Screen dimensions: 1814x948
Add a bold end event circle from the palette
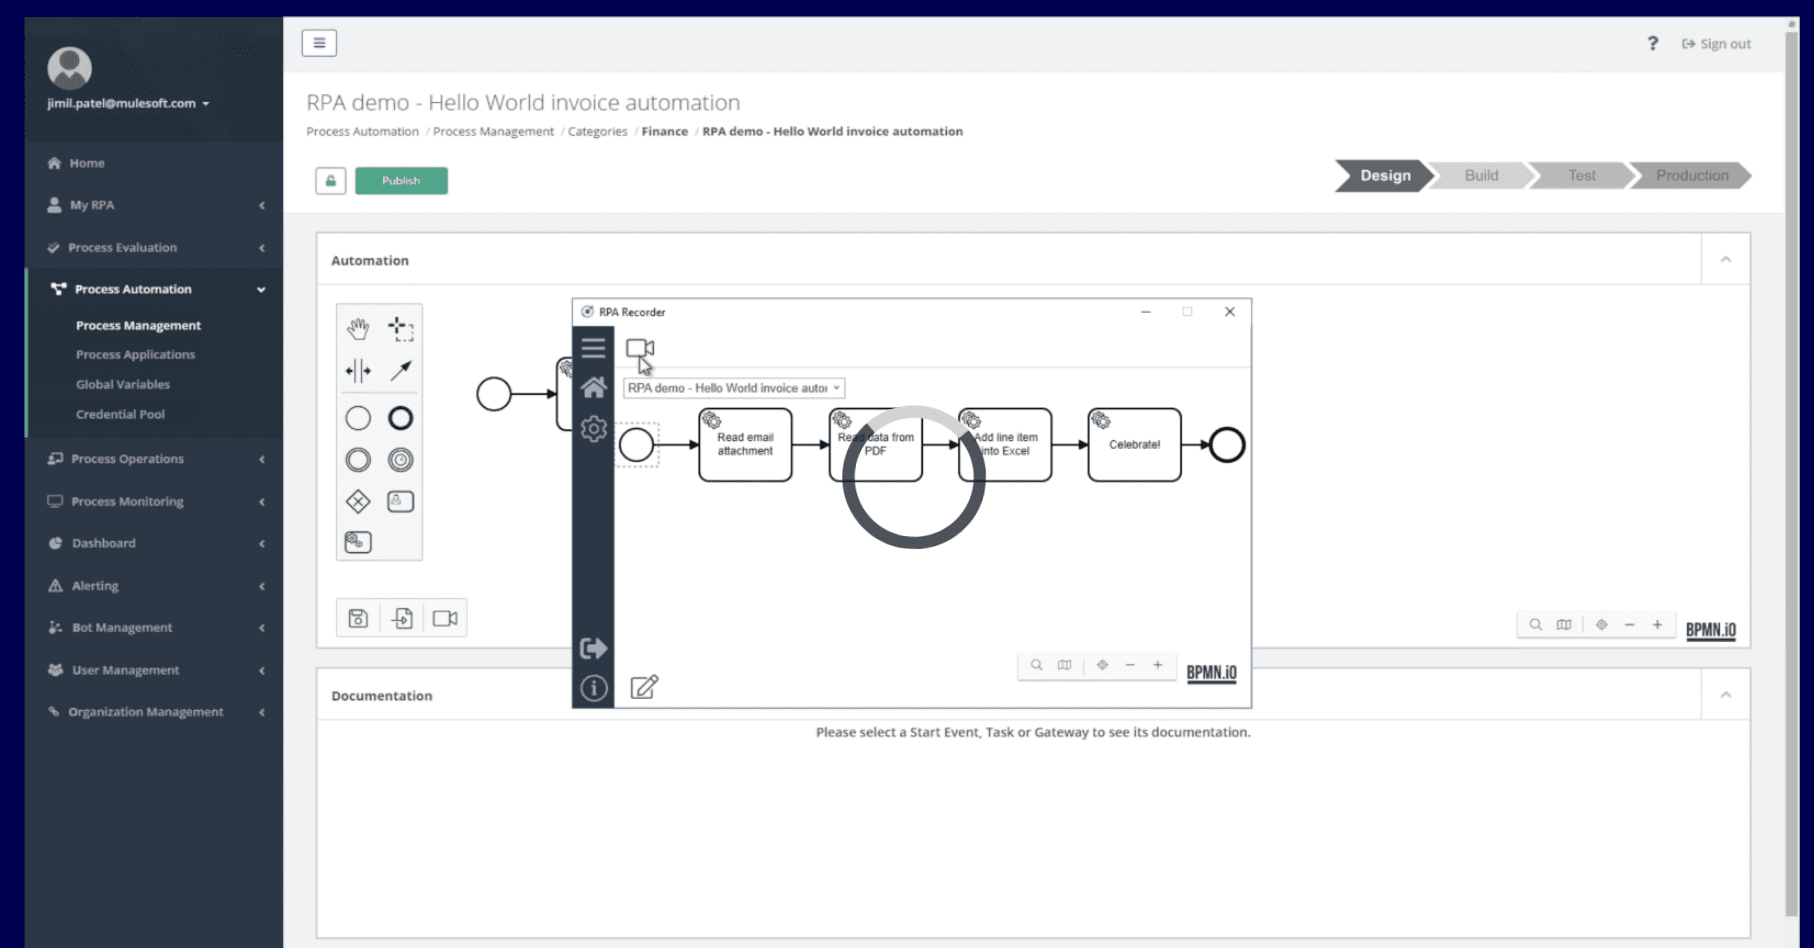coord(401,418)
